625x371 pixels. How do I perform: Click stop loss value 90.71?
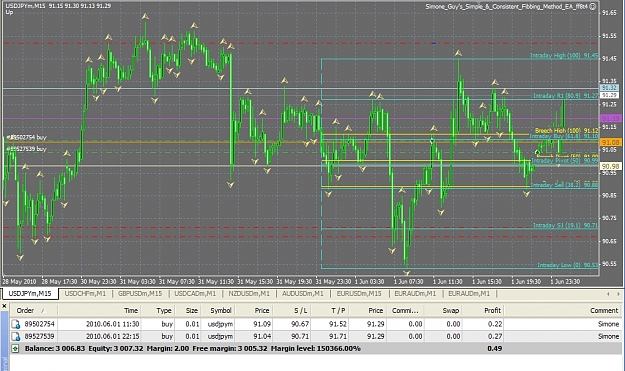pyautogui.click(x=300, y=336)
